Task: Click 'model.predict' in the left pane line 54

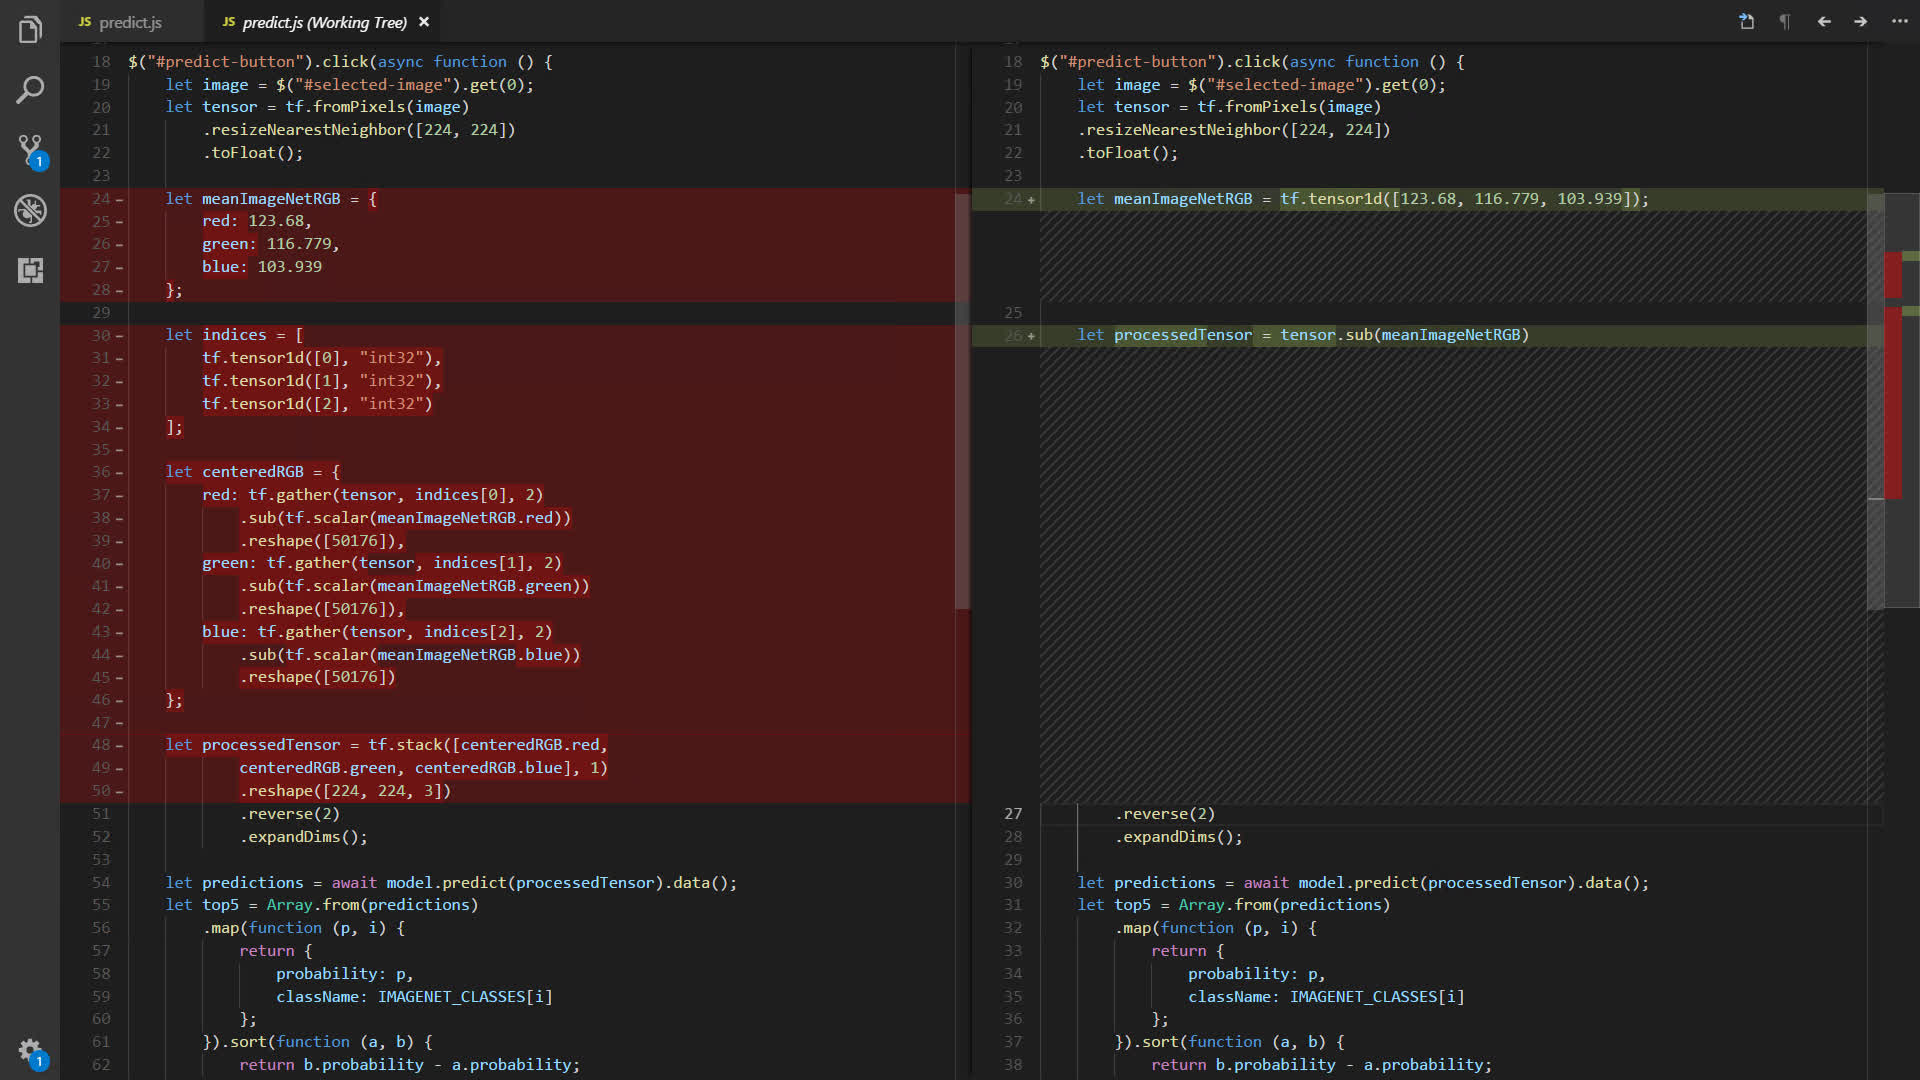Action: tap(447, 883)
